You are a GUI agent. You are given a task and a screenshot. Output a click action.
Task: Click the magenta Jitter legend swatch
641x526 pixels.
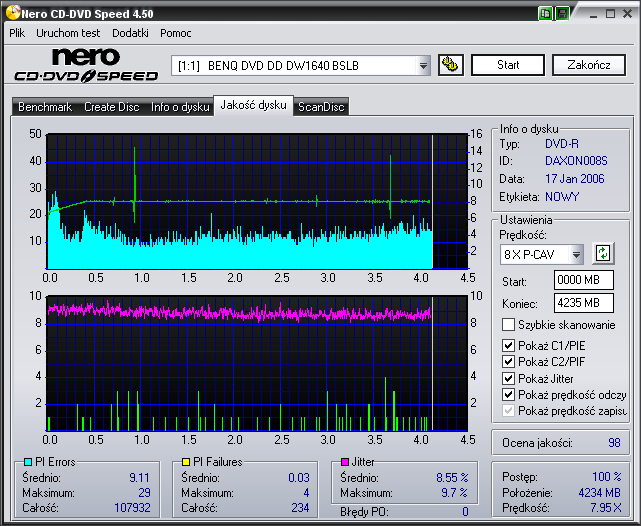coord(345,462)
